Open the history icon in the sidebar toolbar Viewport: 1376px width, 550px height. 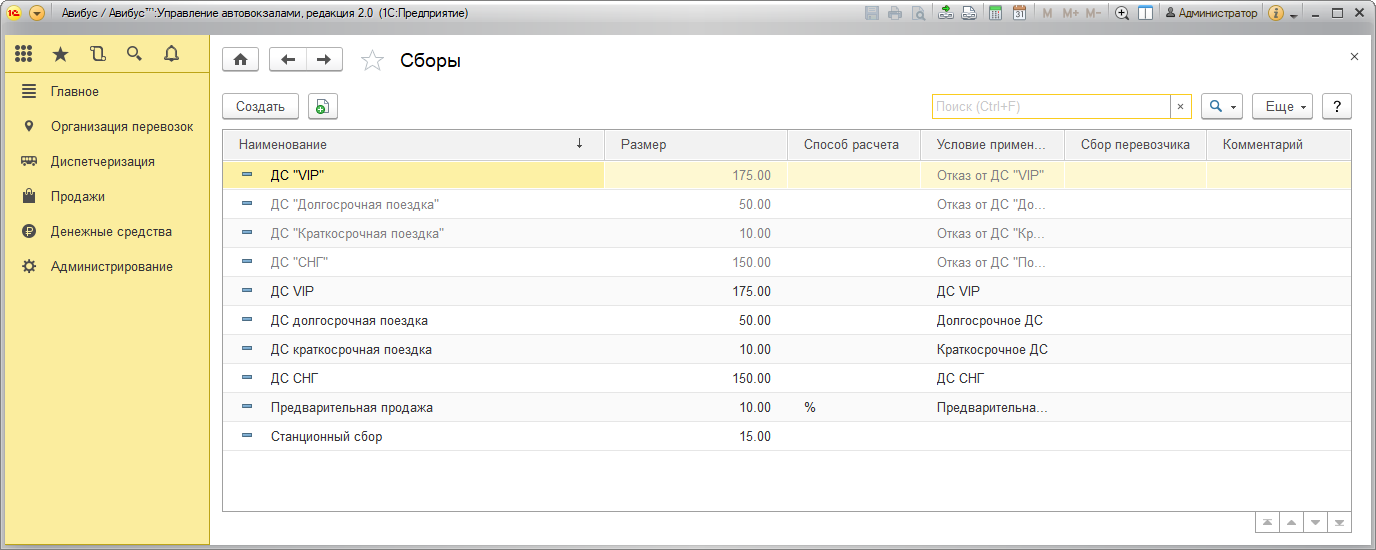pyautogui.click(x=97, y=54)
